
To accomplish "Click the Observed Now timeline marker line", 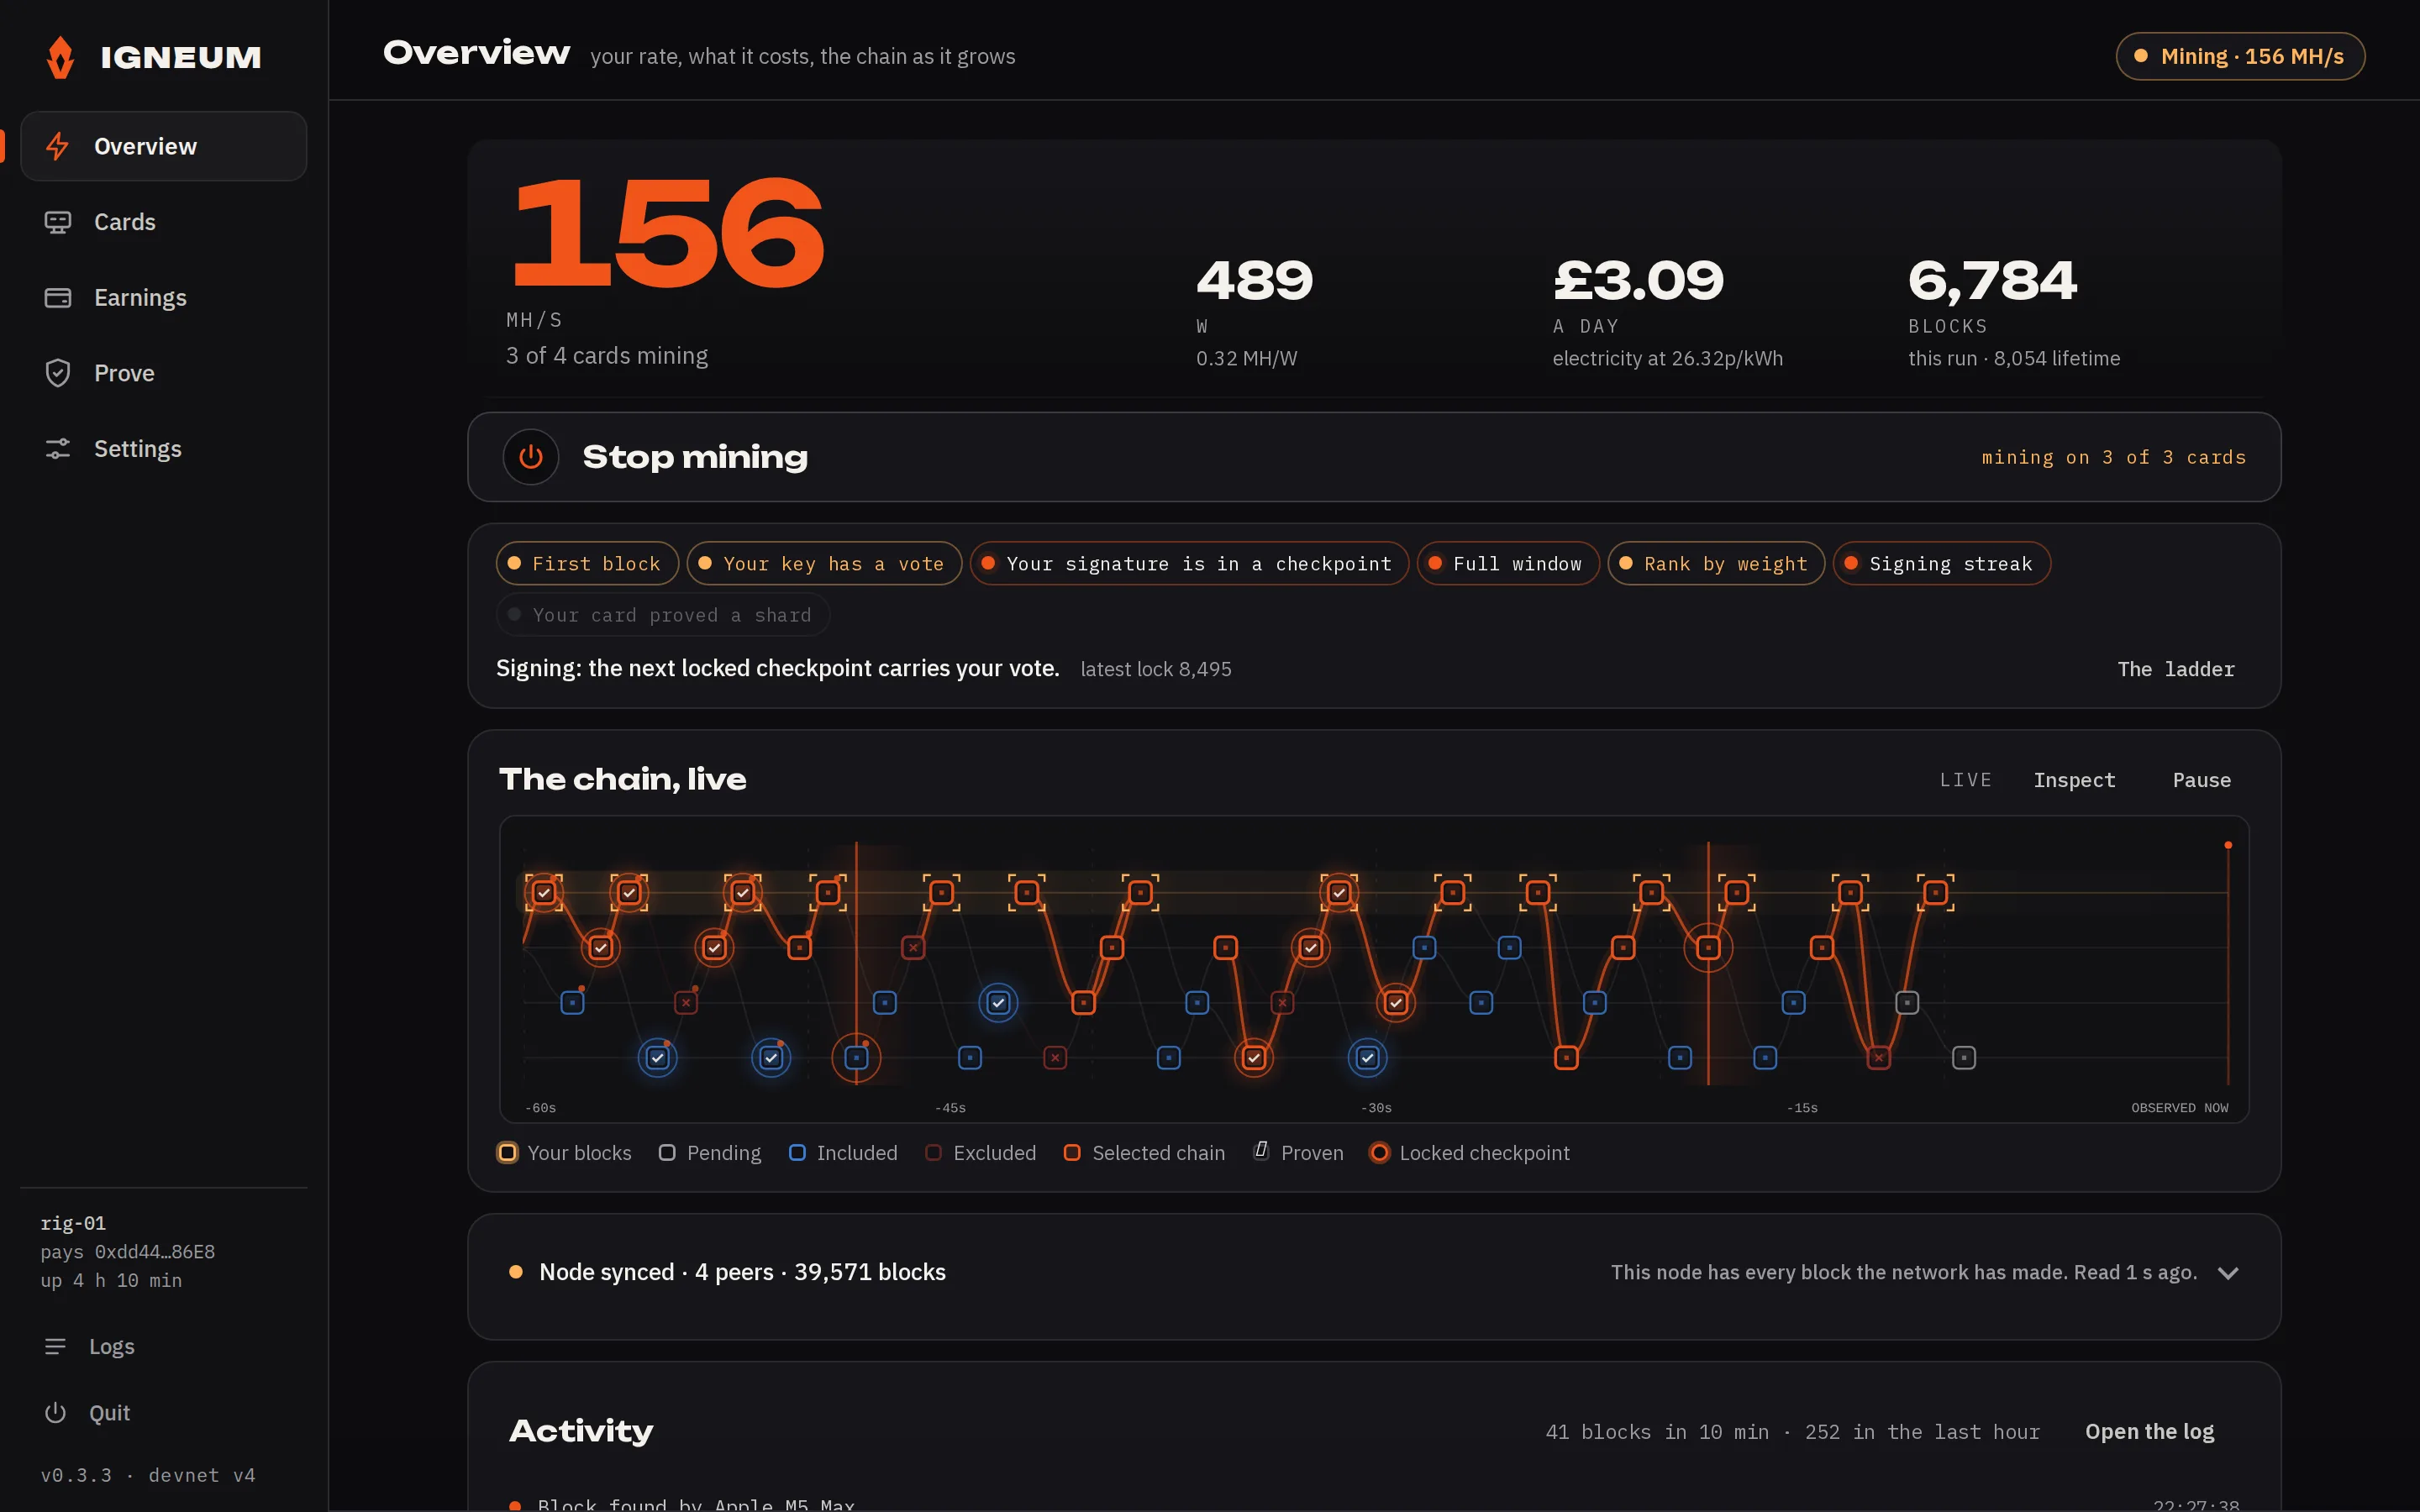I will point(2227,965).
